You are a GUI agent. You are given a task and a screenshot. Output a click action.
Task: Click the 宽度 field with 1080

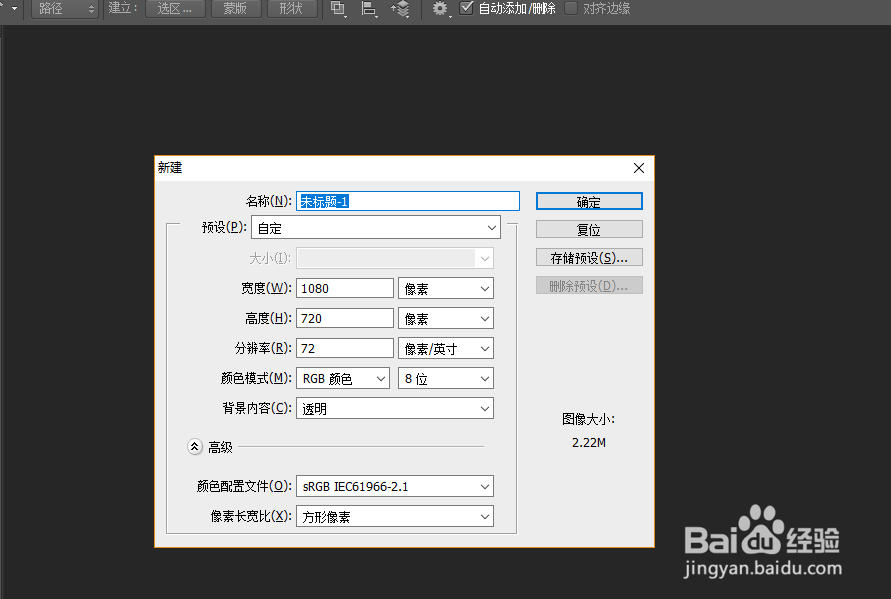344,288
